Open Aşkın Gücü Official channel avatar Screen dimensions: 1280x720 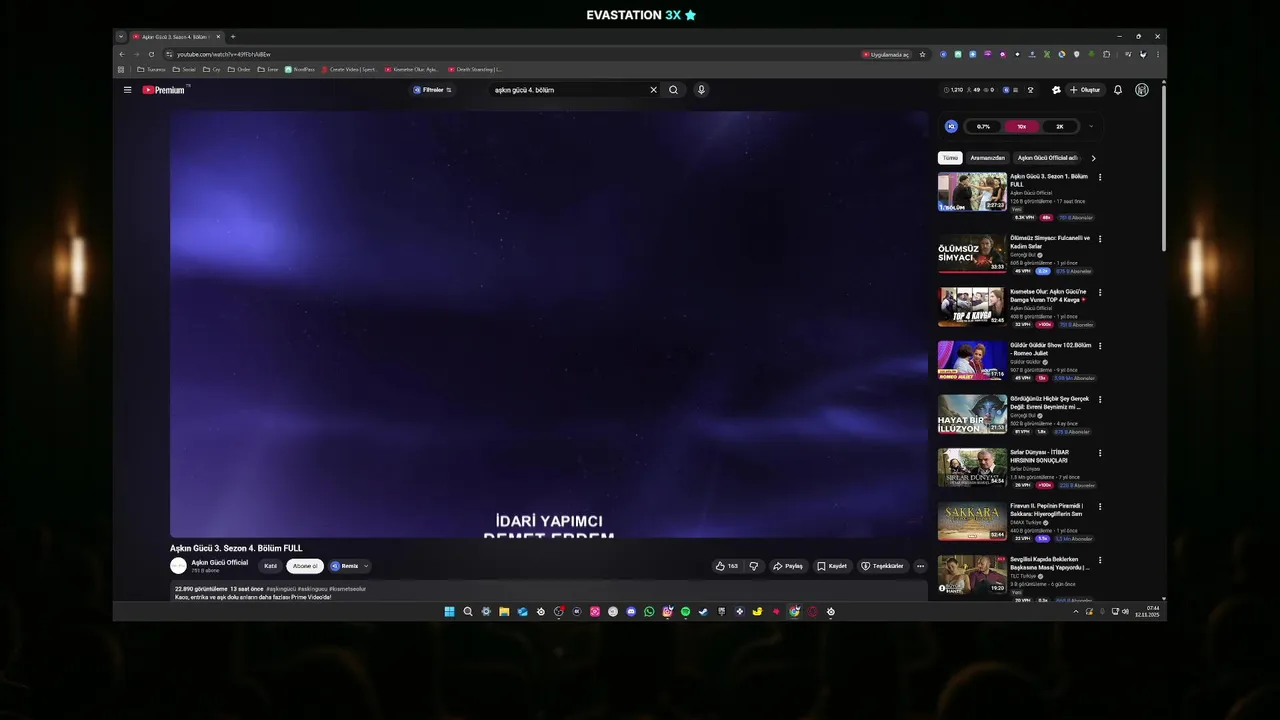coord(178,566)
